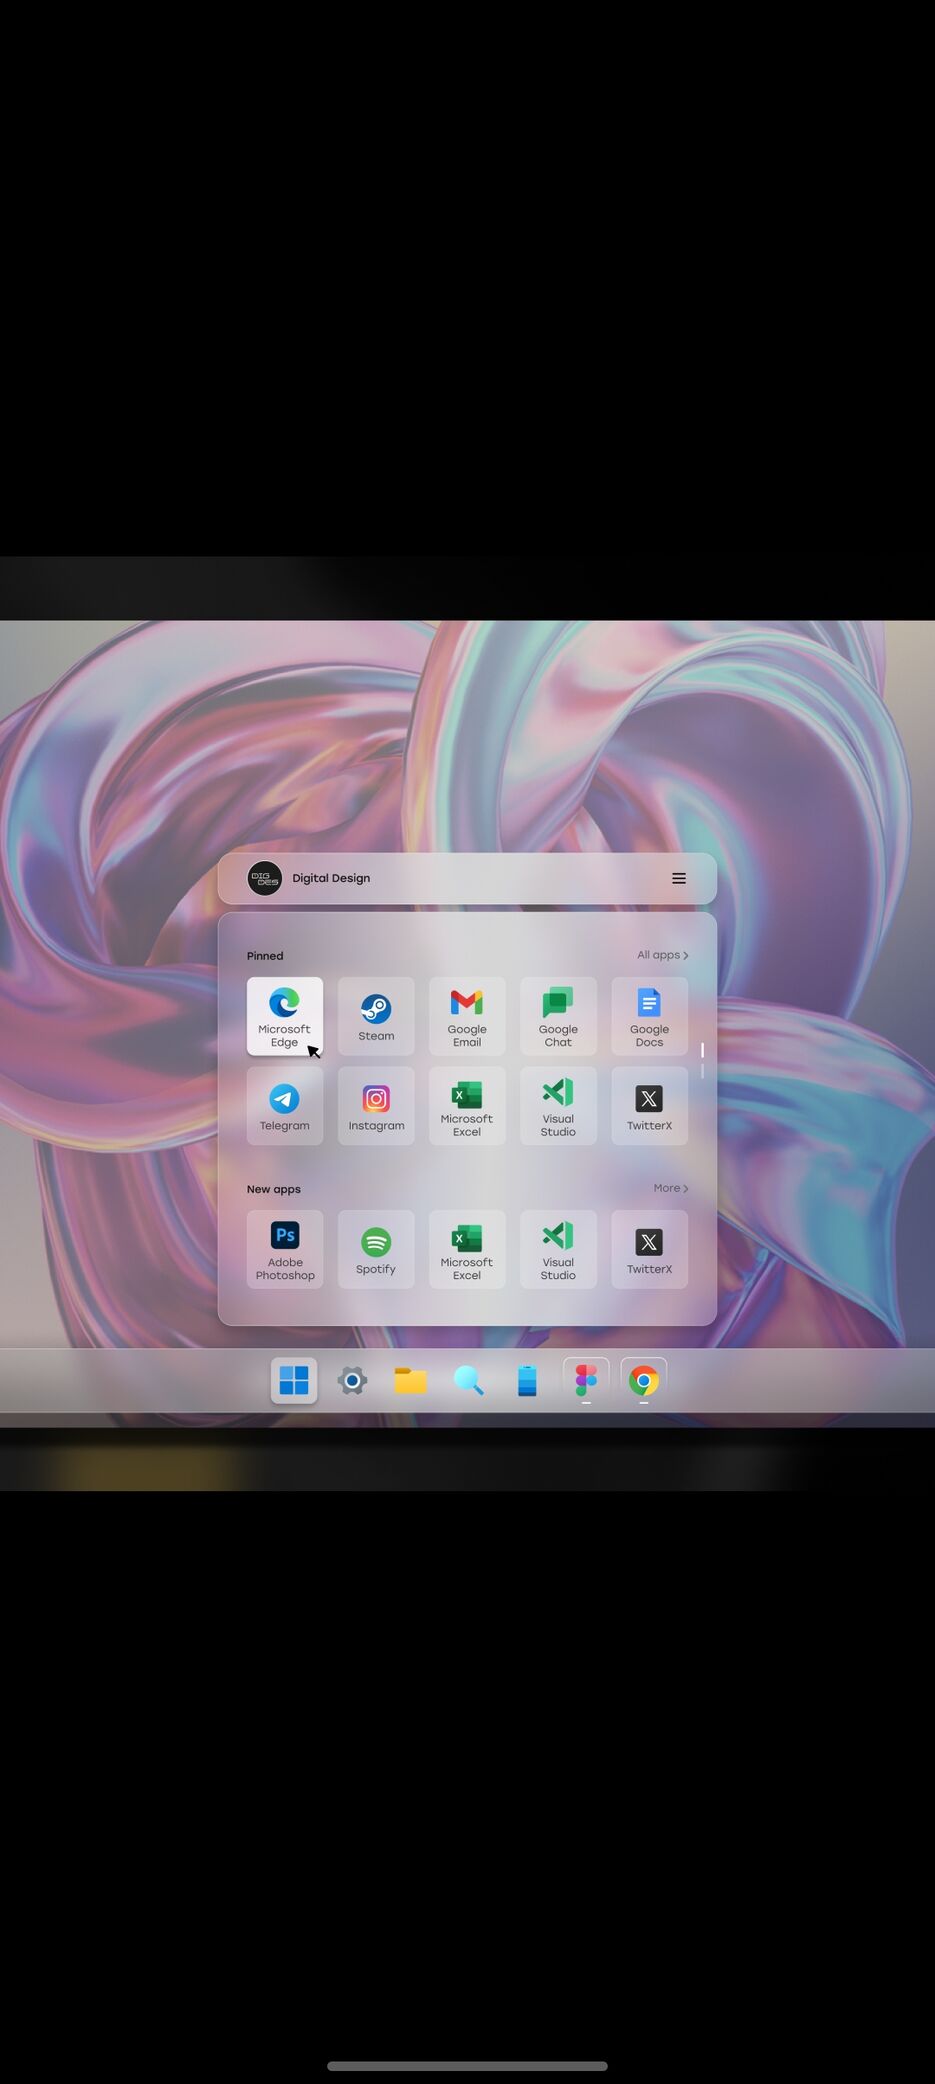Click the pinned apps page scrollbar indicator
Image resolution: width=935 pixels, height=2084 pixels.
pos(702,1060)
